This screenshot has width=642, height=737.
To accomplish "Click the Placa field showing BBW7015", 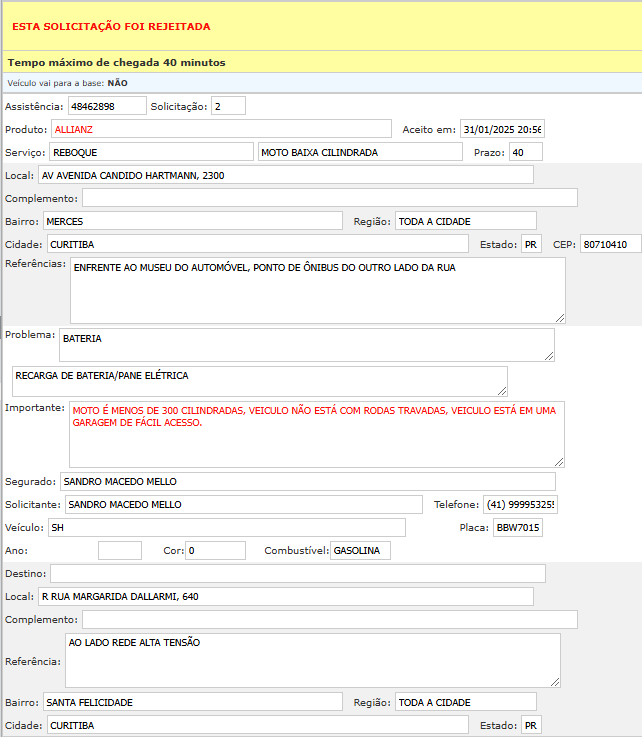I will click(x=518, y=527).
